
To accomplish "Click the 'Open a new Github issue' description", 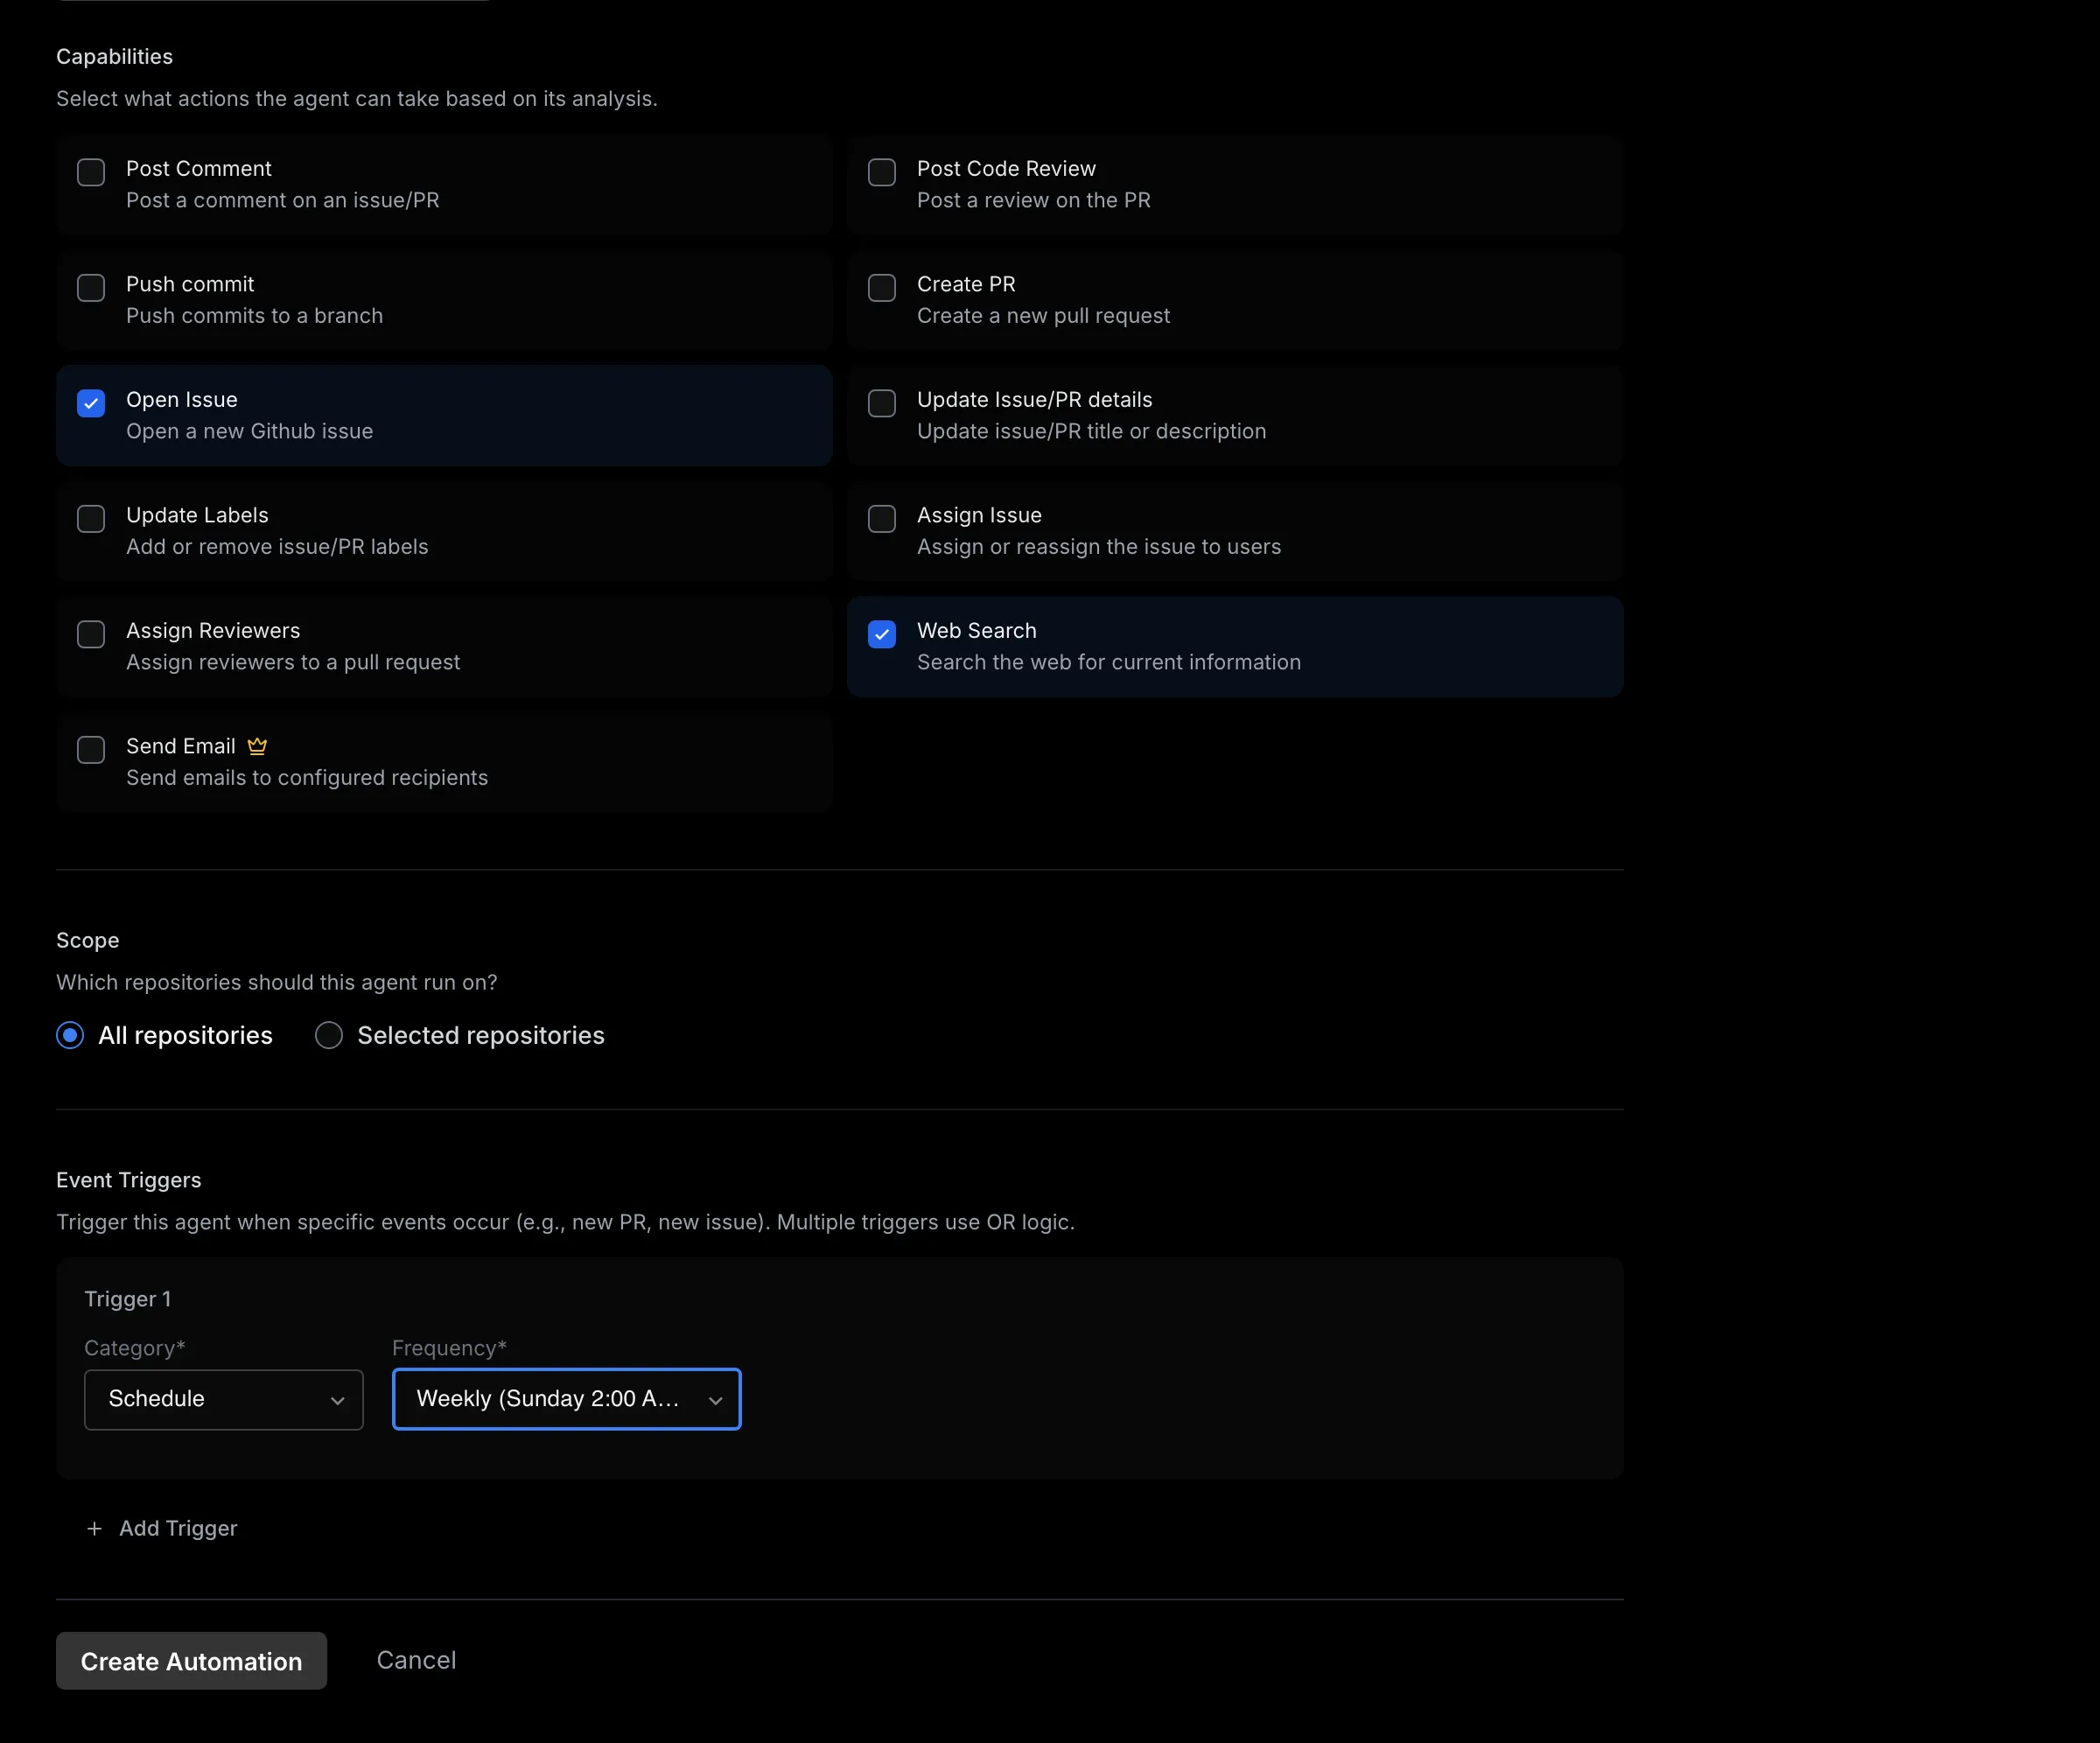I will [249, 431].
